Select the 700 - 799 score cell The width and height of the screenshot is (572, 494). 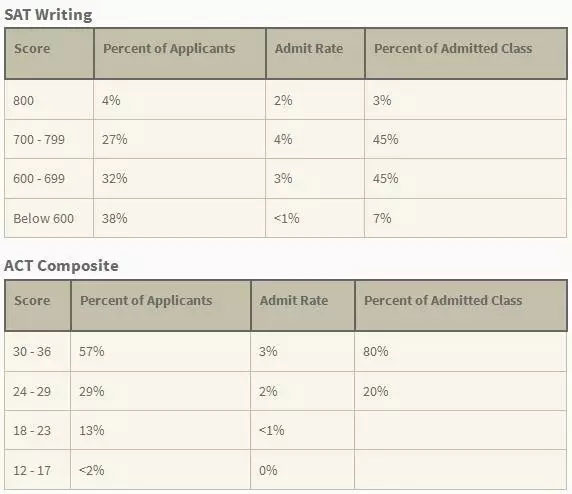click(x=49, y=139)
